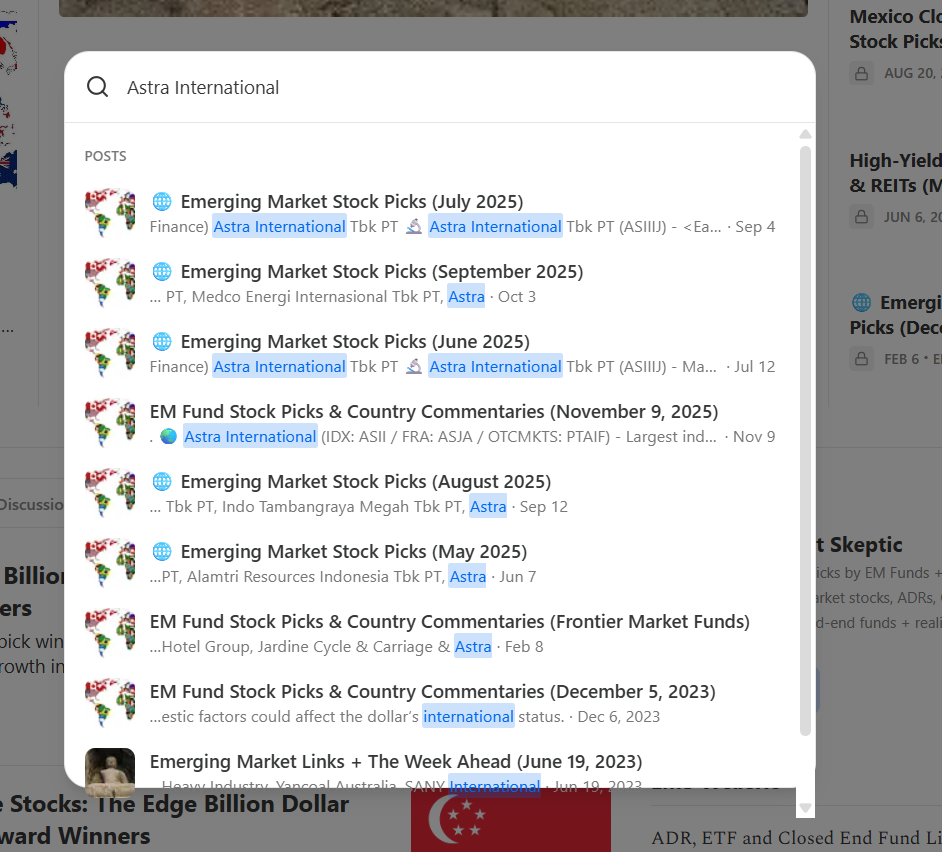Click Singapore flag image in background page
The height and width of the screenshot is (852, 942).
pos(511,820)
